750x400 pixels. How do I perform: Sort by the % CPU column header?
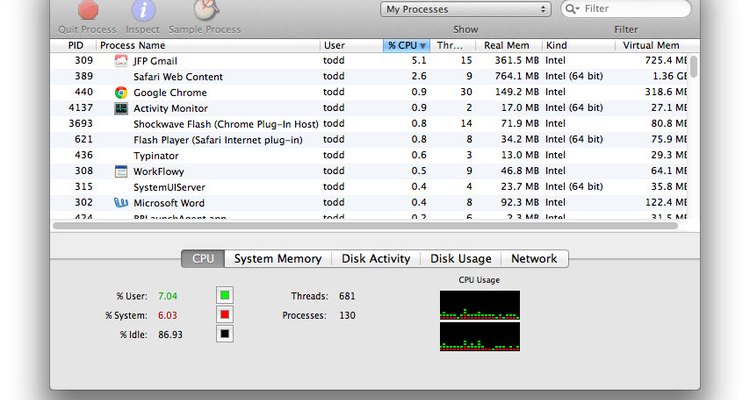point(406,45)
